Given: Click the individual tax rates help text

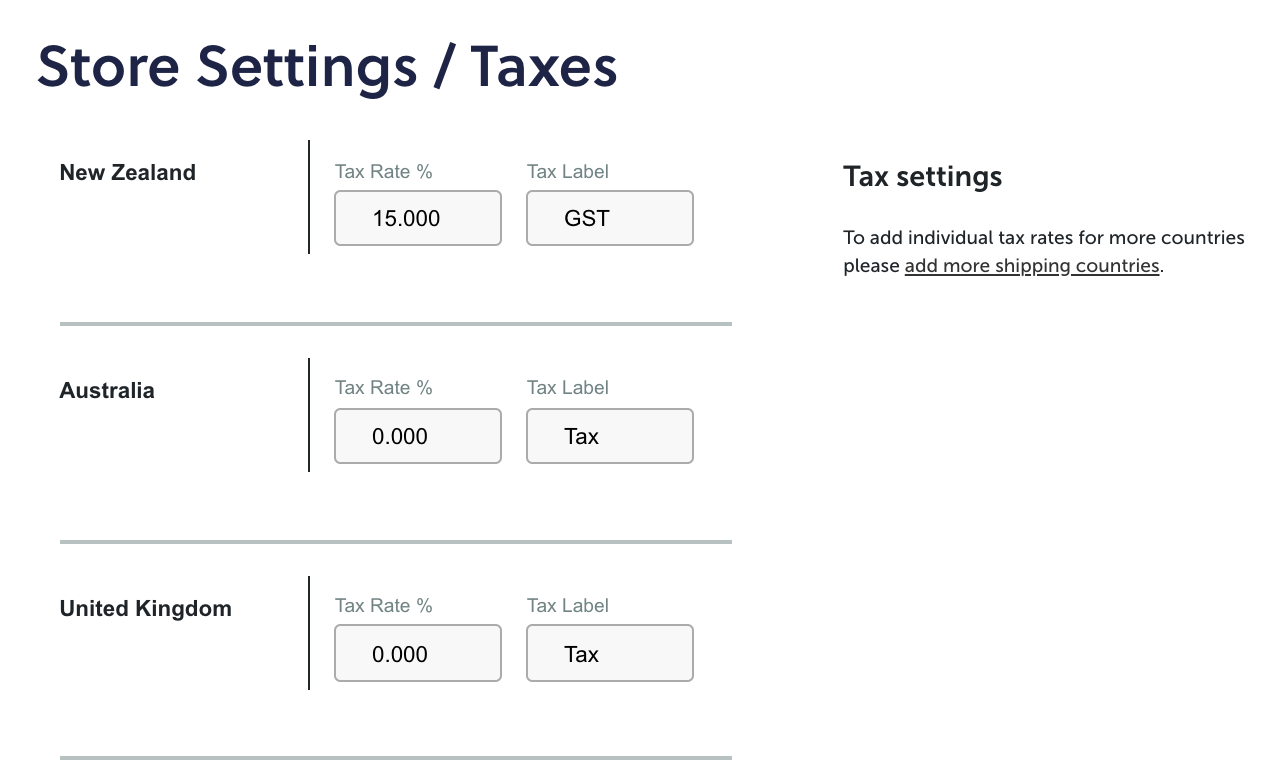Looking at the screenshot, I should click(x=1044, y=252).
